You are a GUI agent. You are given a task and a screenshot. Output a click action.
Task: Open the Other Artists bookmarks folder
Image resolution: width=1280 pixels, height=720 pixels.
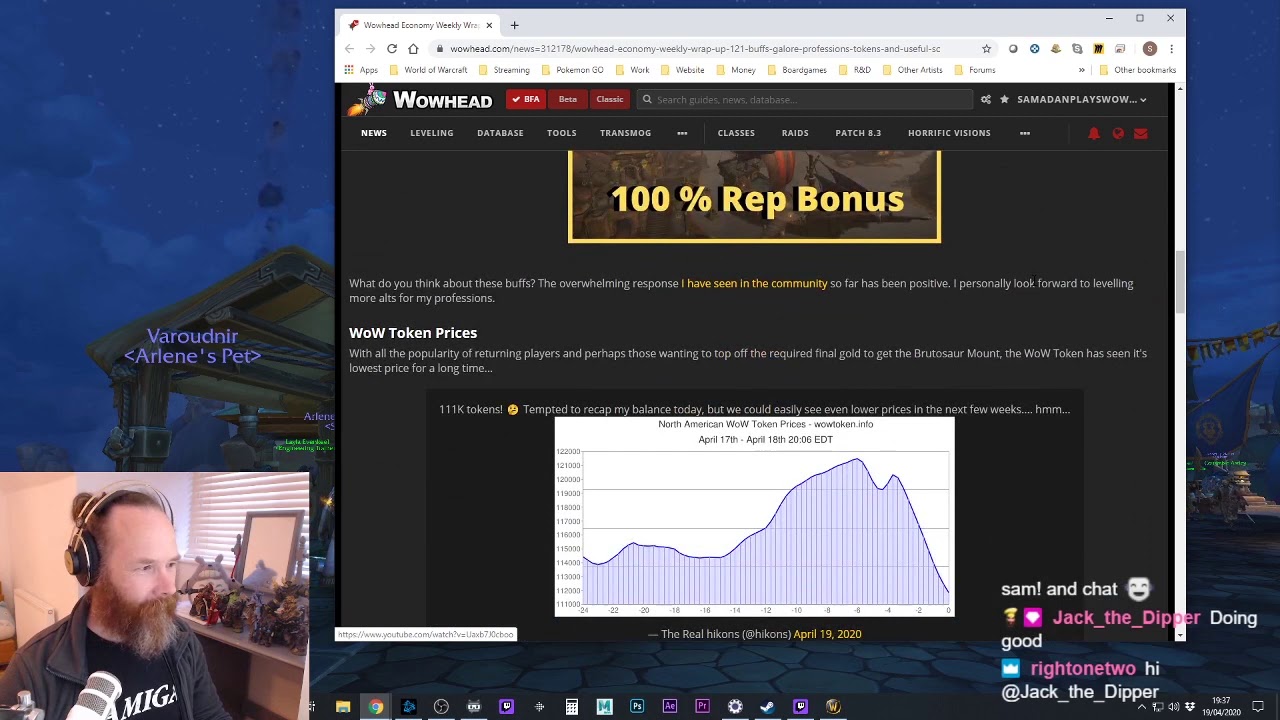click(x=912, y=70)
